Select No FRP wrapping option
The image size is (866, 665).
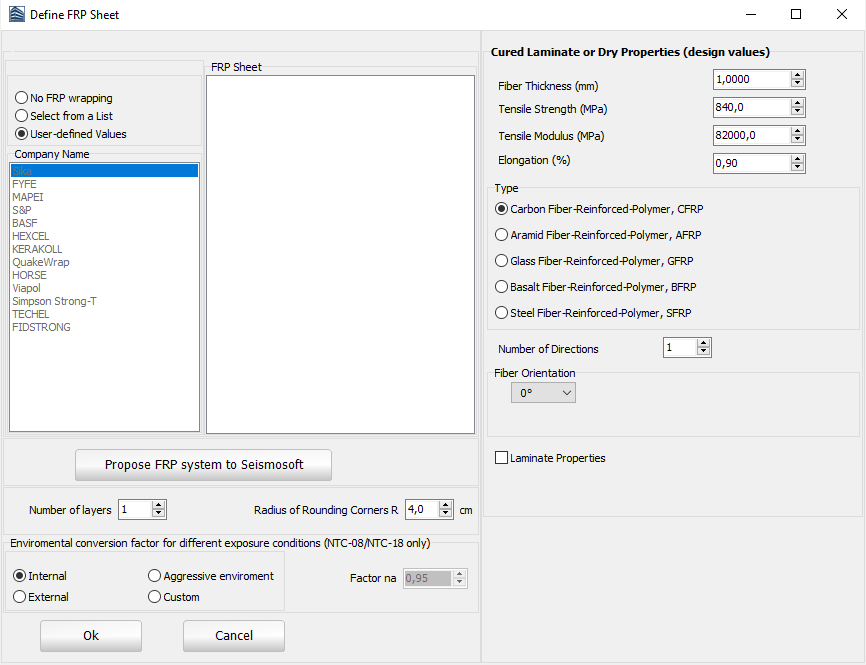tap(22, 98)
